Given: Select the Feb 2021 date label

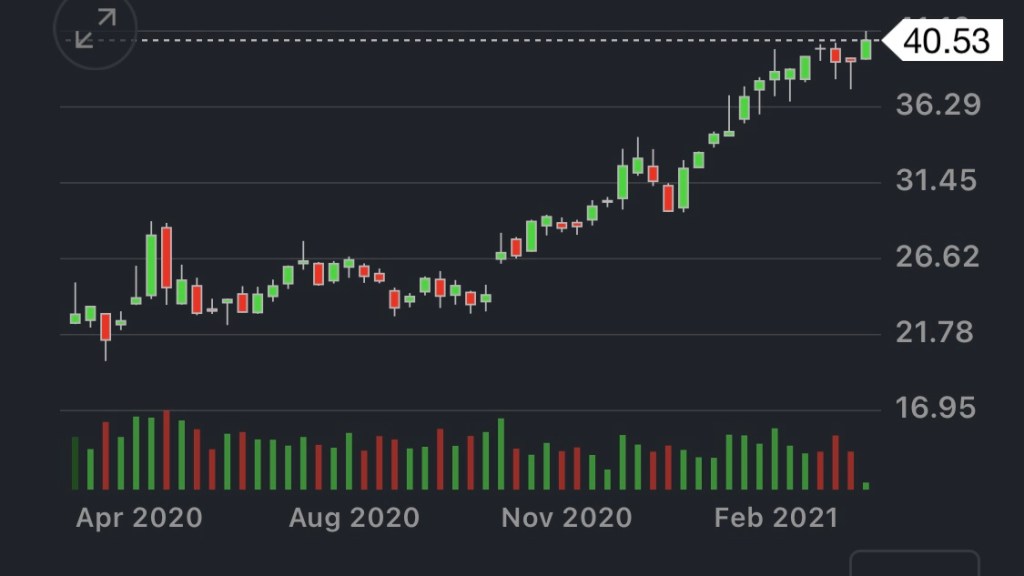Looking at the screenshot, I should click(x=776, y=518).
